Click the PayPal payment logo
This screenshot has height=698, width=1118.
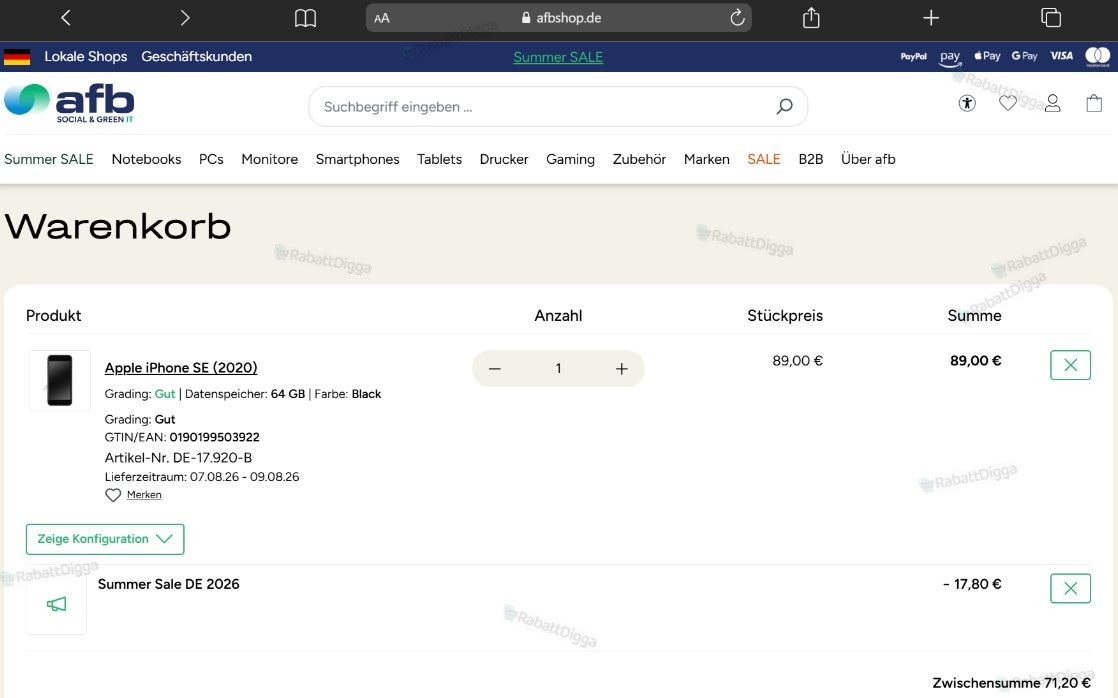[x=913, y=56]
